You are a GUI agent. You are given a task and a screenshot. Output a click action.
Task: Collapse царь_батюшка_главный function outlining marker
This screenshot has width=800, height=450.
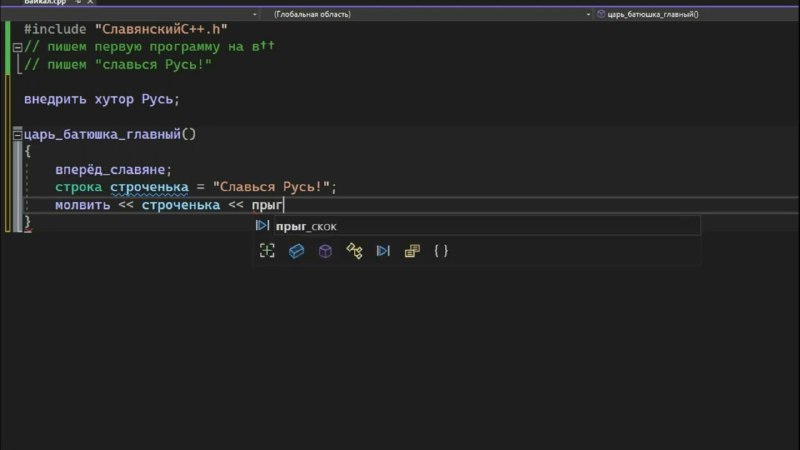click(x=17, y=135)
